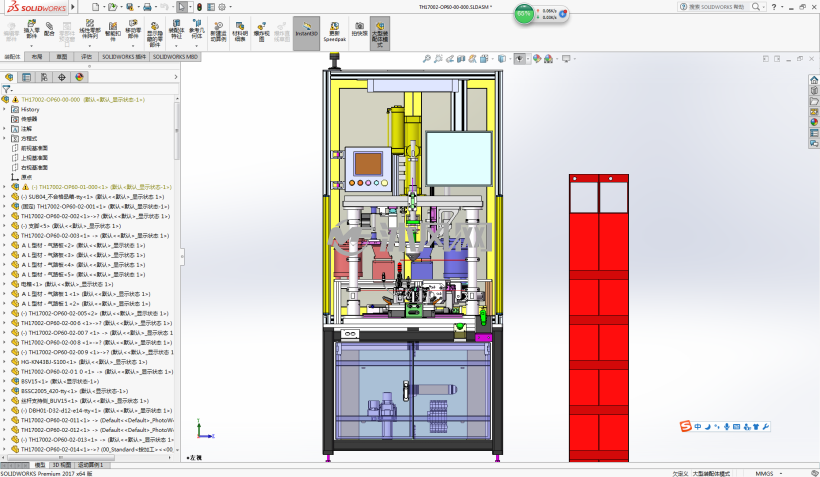
Task: Click the Zoom to Fit magnifier icon
Action: tap(426, 59)
